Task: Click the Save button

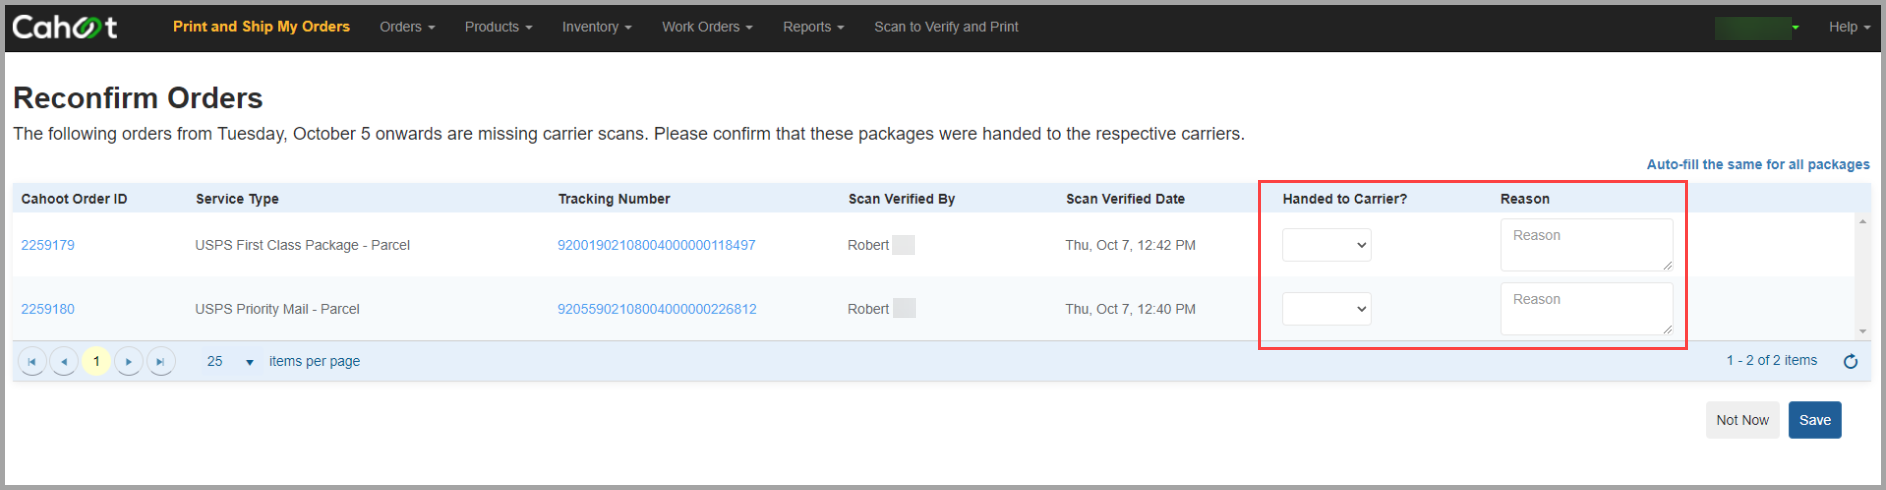Action: (1815, 420)
